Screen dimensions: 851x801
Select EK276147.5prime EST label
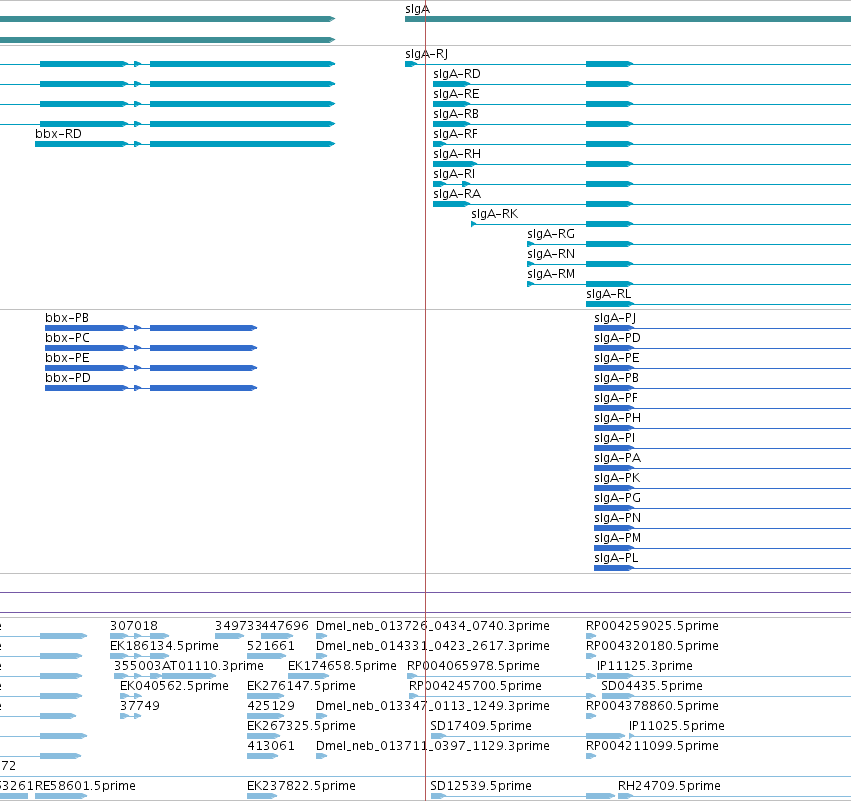301,686
